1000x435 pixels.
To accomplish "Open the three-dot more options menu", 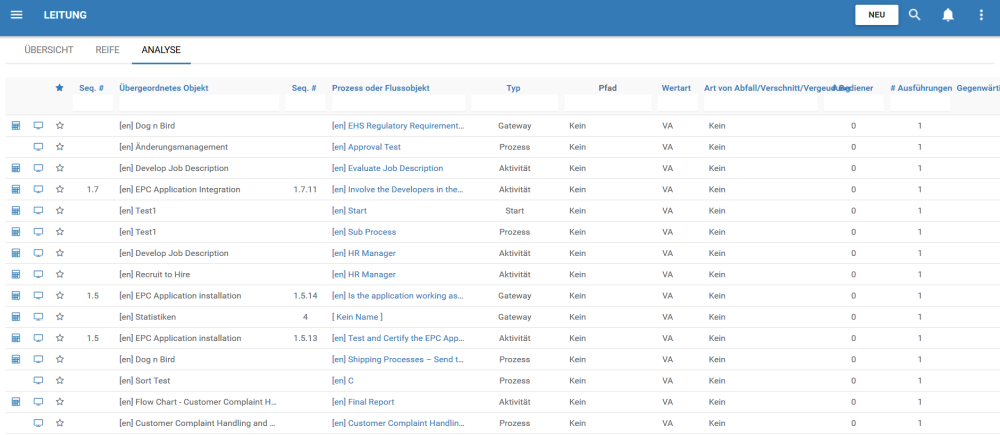I will (981, 15).
